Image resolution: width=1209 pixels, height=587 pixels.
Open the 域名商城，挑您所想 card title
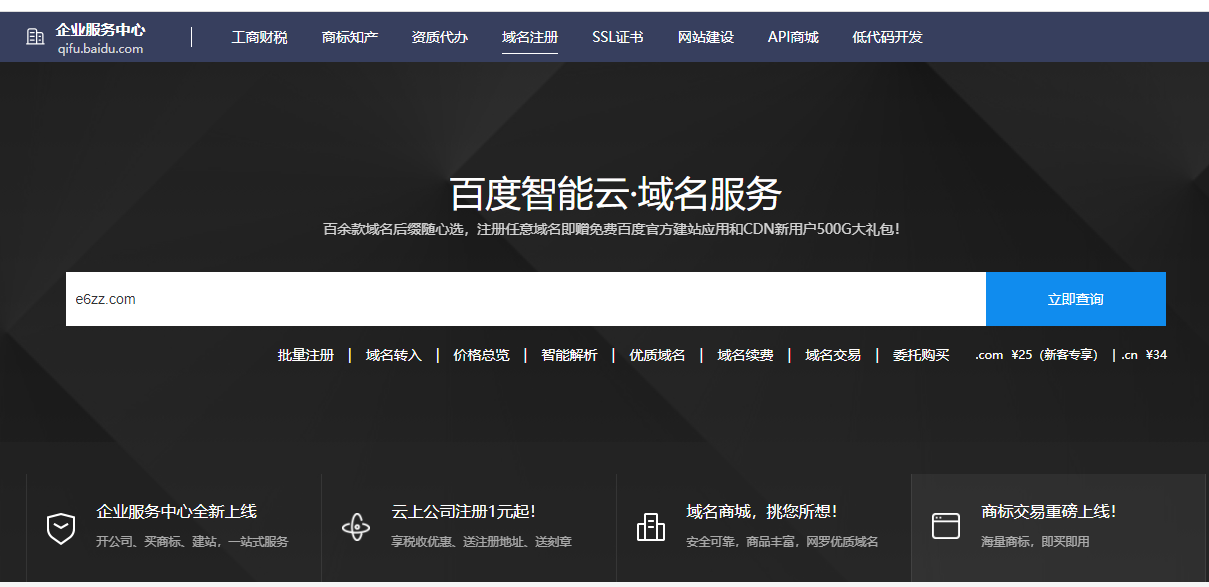(x=762, y=512)
